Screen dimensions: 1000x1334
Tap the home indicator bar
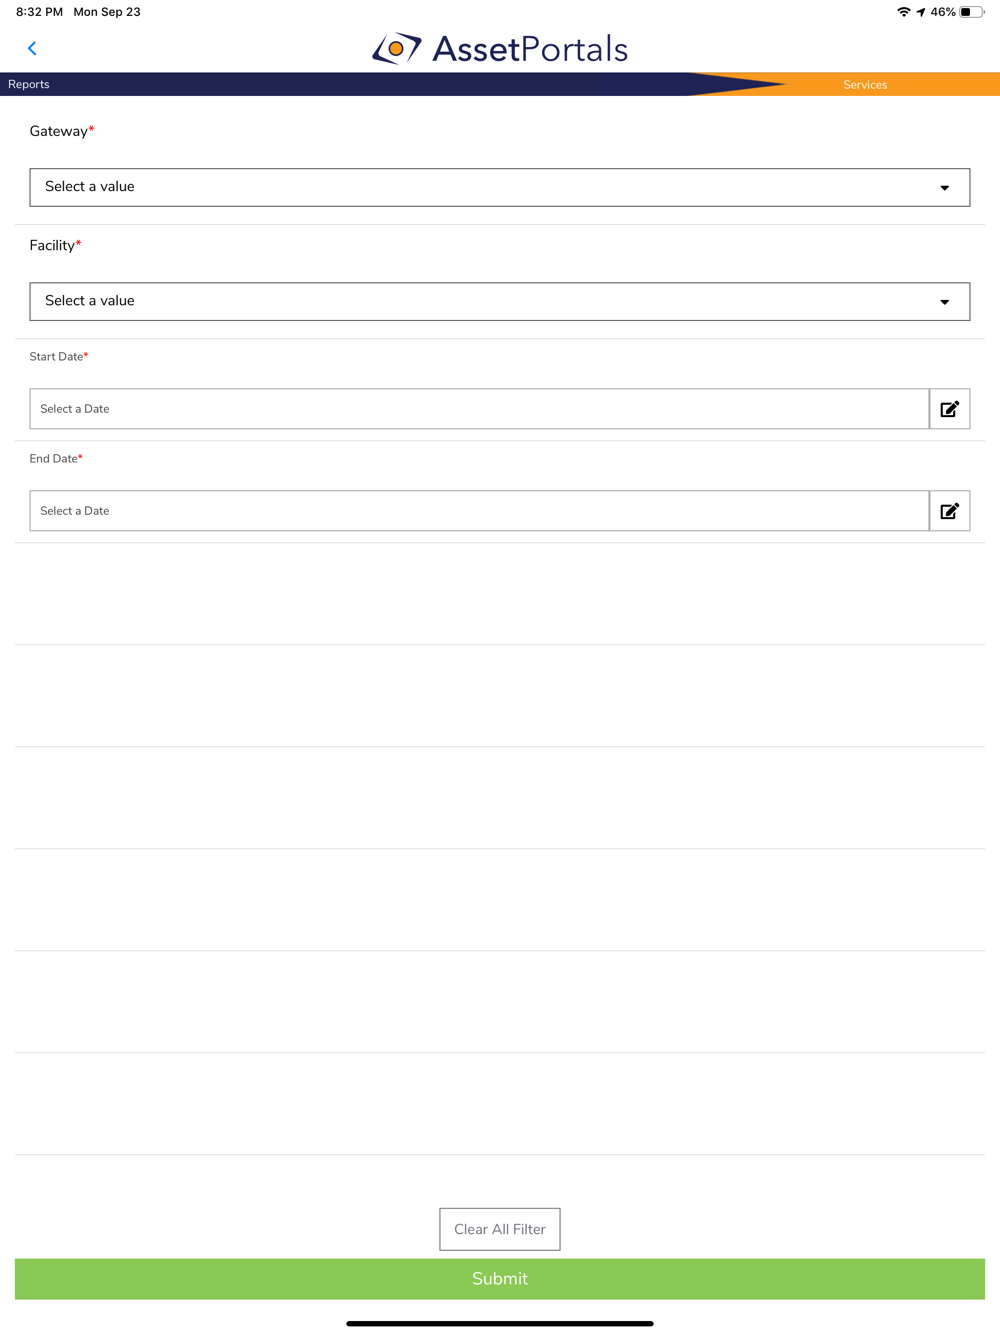(x=500, y=1323)
